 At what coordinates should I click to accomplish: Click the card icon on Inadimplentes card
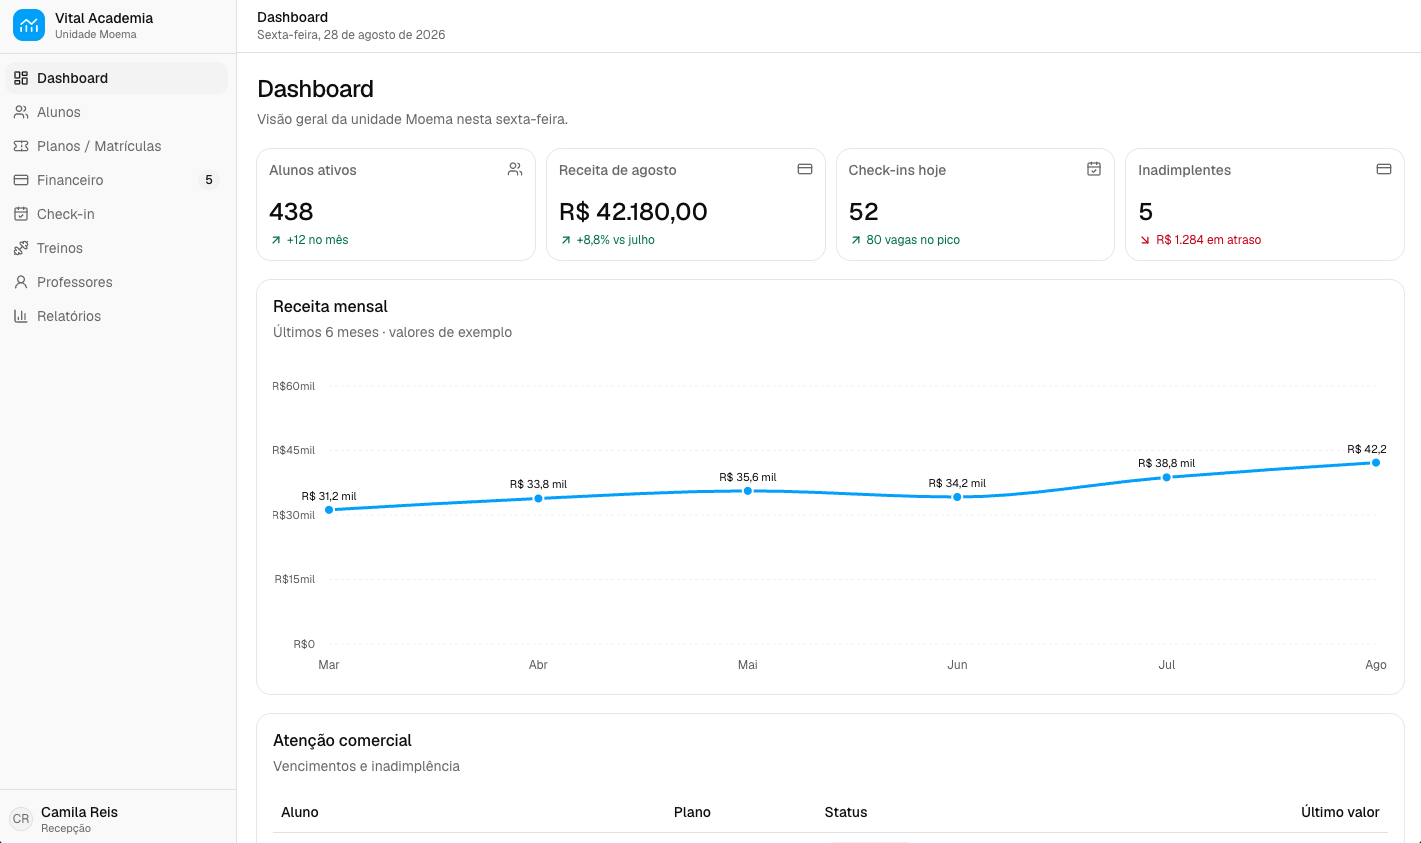click(1384, 169)
